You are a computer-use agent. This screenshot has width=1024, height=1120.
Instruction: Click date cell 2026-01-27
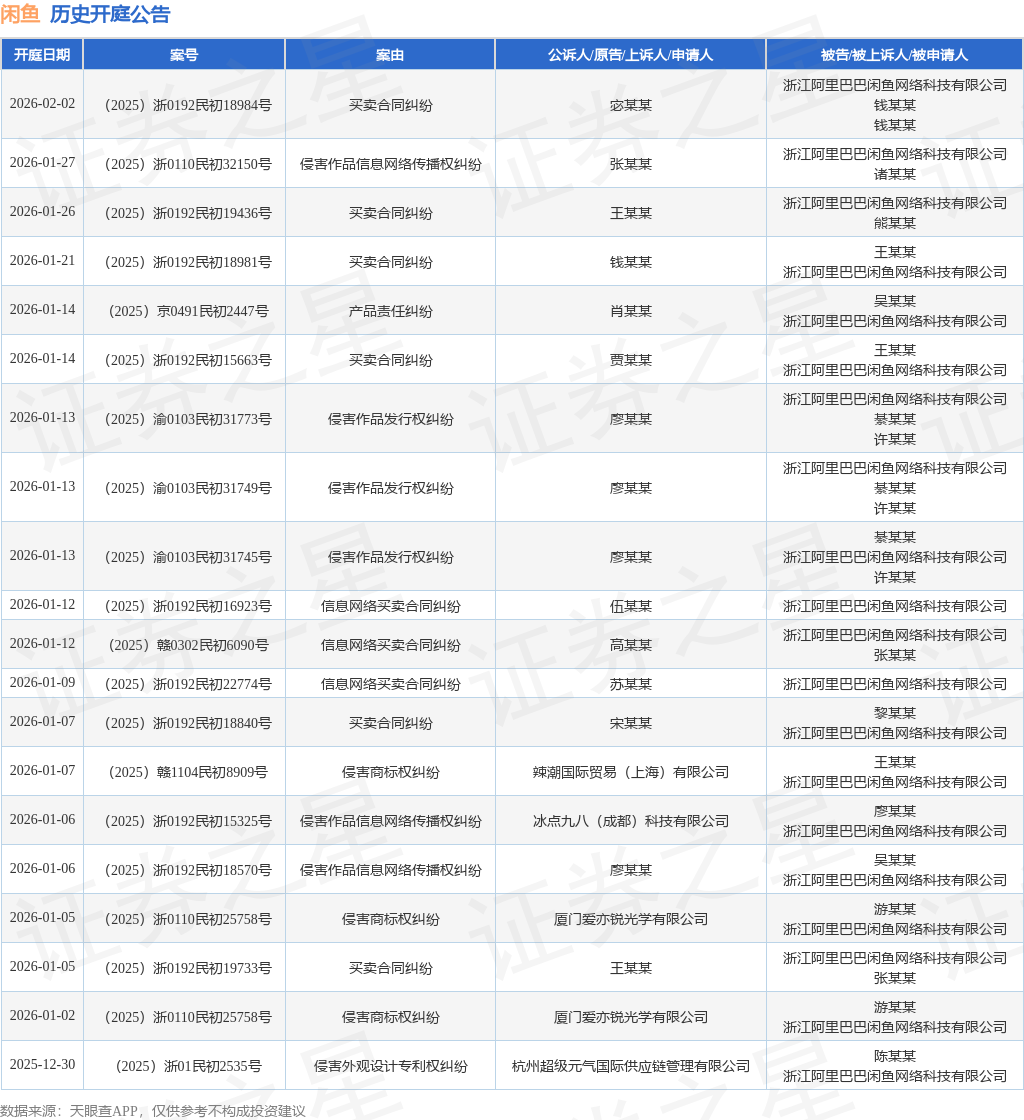pos(42,163)
